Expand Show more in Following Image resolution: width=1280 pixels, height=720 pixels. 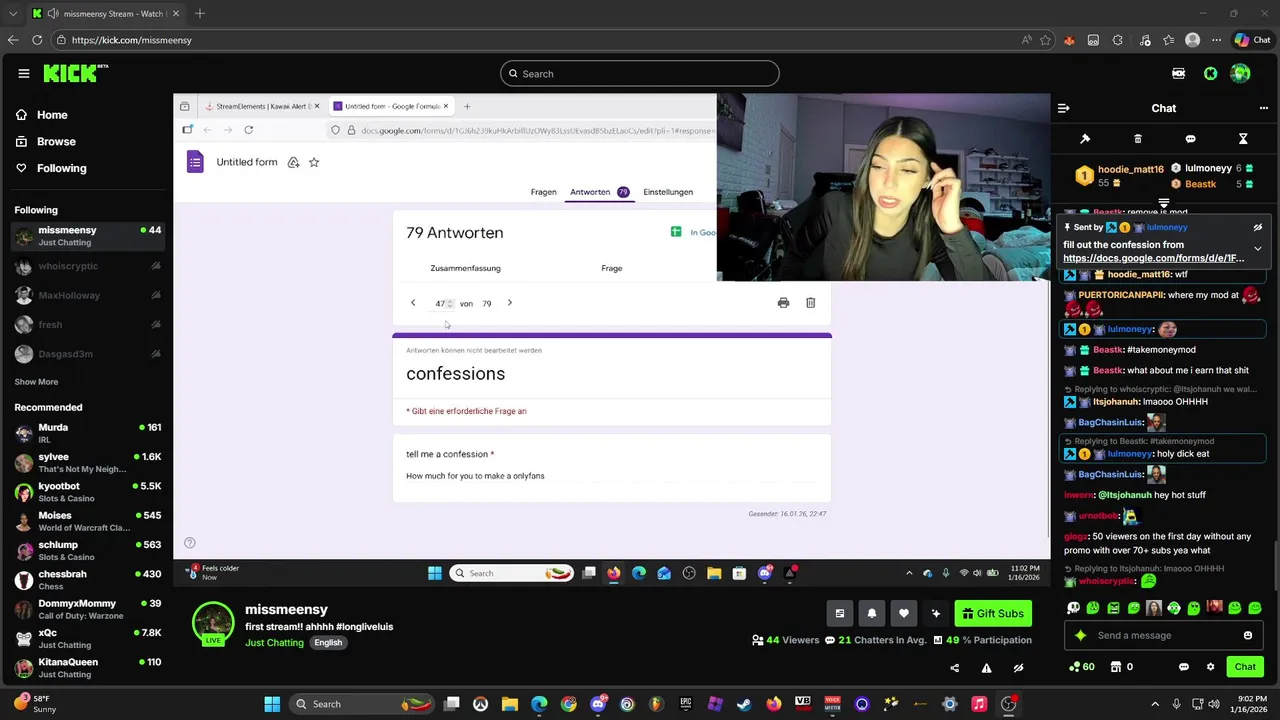(x=36, y=382)
